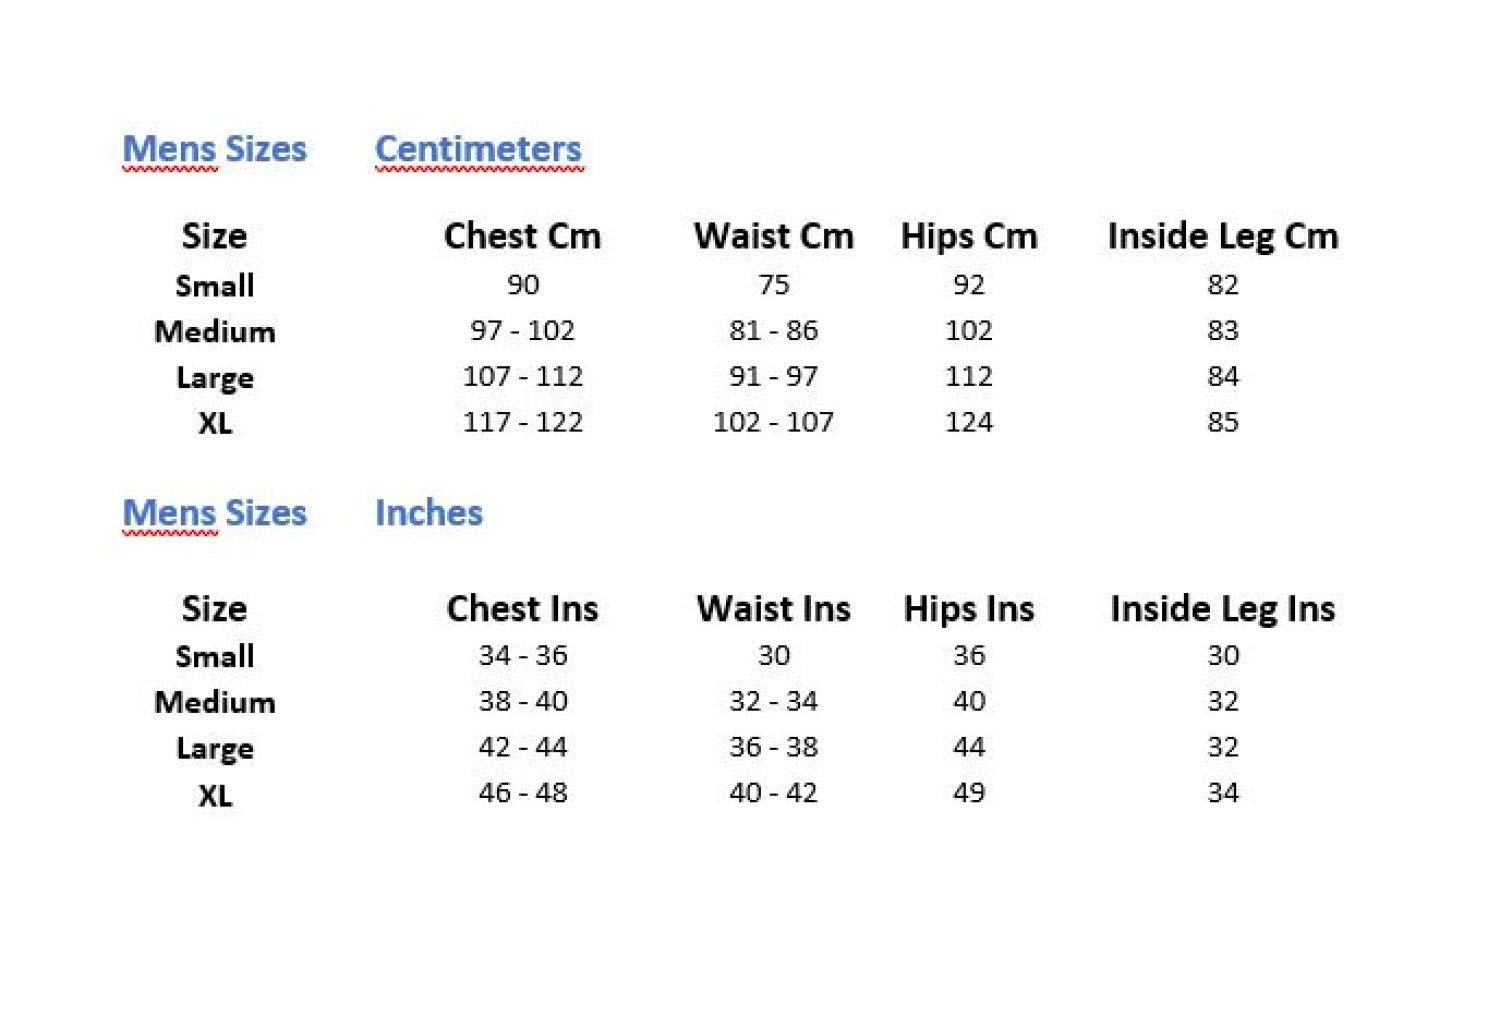Click the 'Waist Ins' column header
Screen dimensions: 1500x1029
click(x=773, y=608)
